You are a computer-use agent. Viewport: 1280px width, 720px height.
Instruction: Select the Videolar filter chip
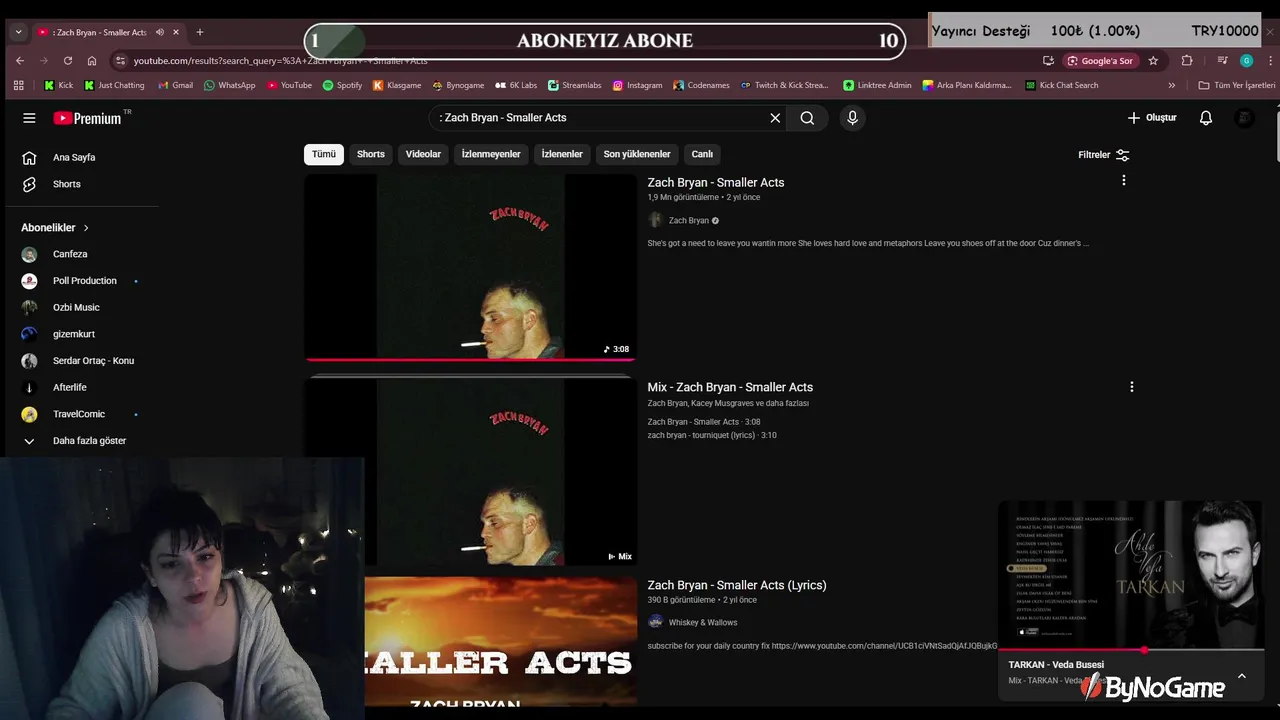pos(423,154)
